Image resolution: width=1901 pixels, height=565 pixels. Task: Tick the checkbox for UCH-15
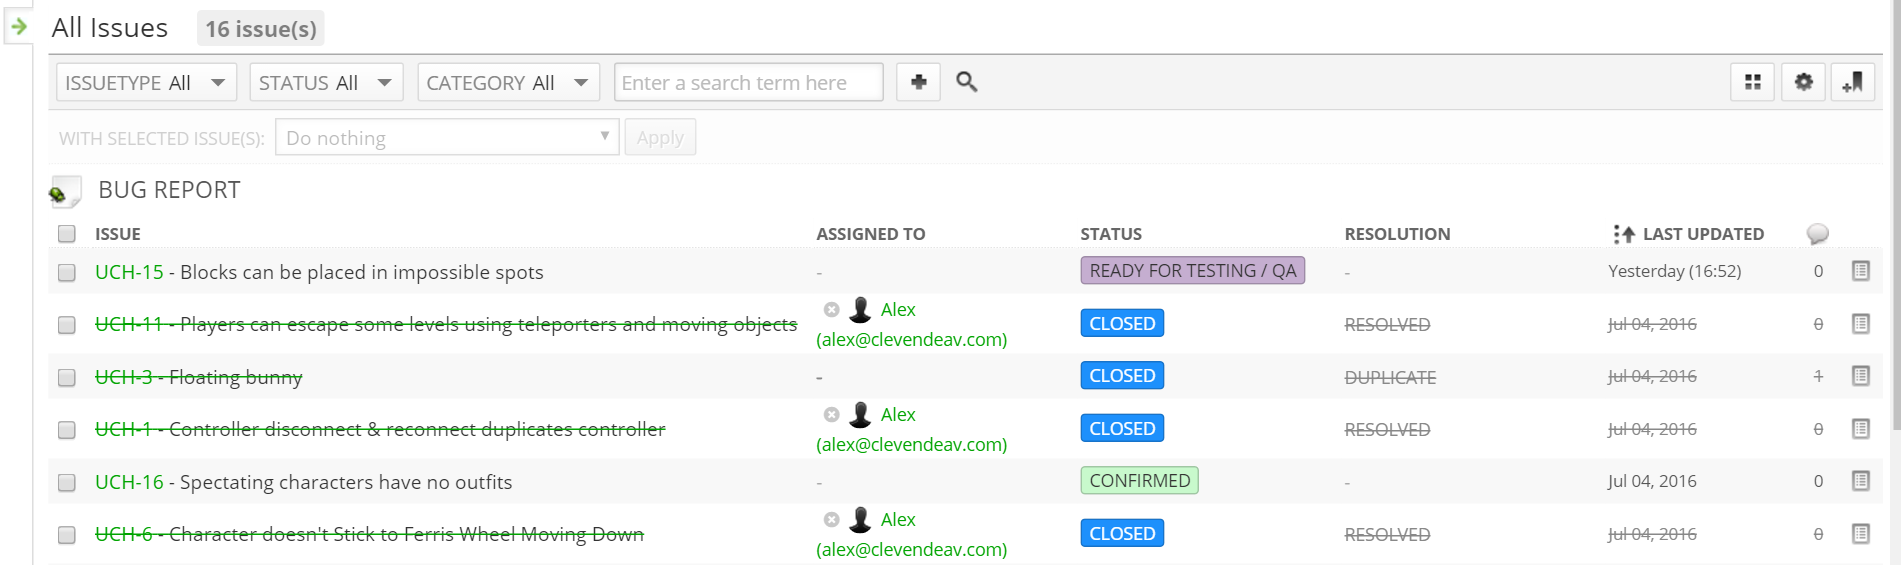(x=67, y=272)
